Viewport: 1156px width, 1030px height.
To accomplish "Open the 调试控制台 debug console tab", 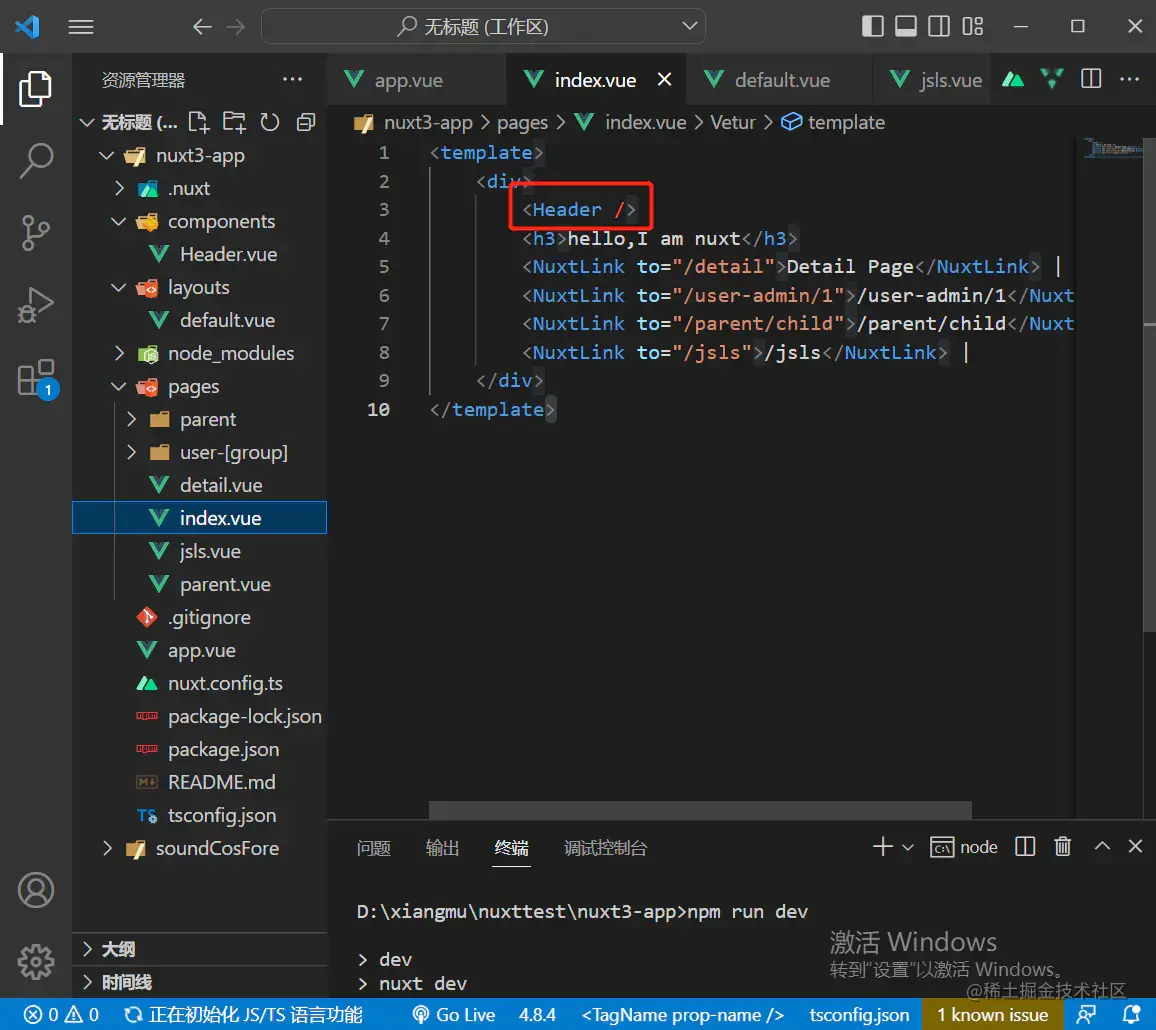I will click(605, 848).
